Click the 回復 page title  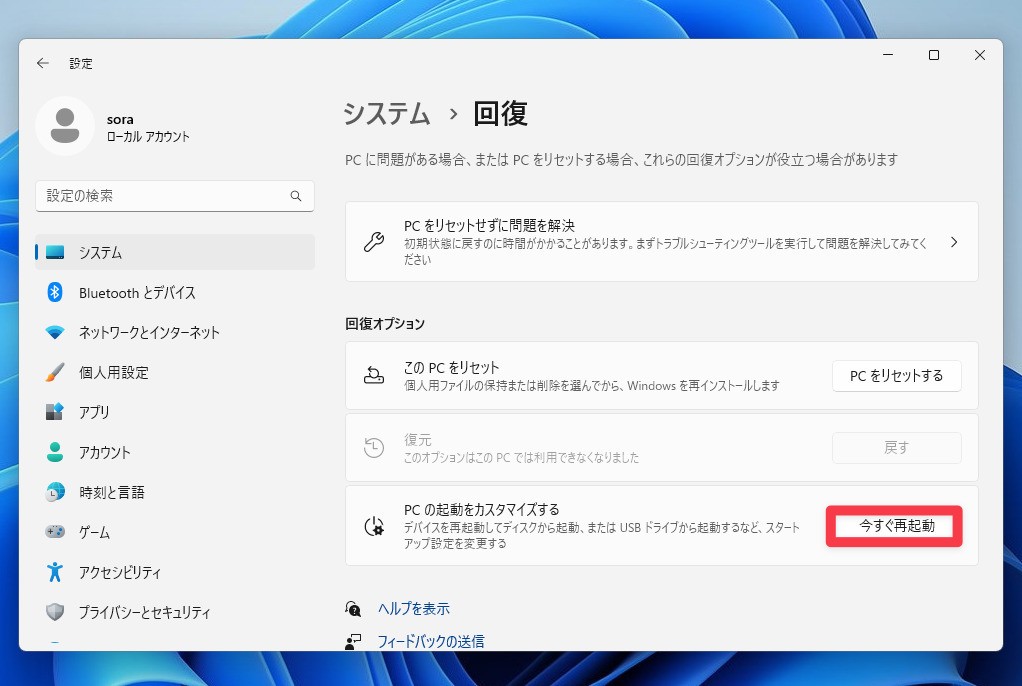coord(501,114)
